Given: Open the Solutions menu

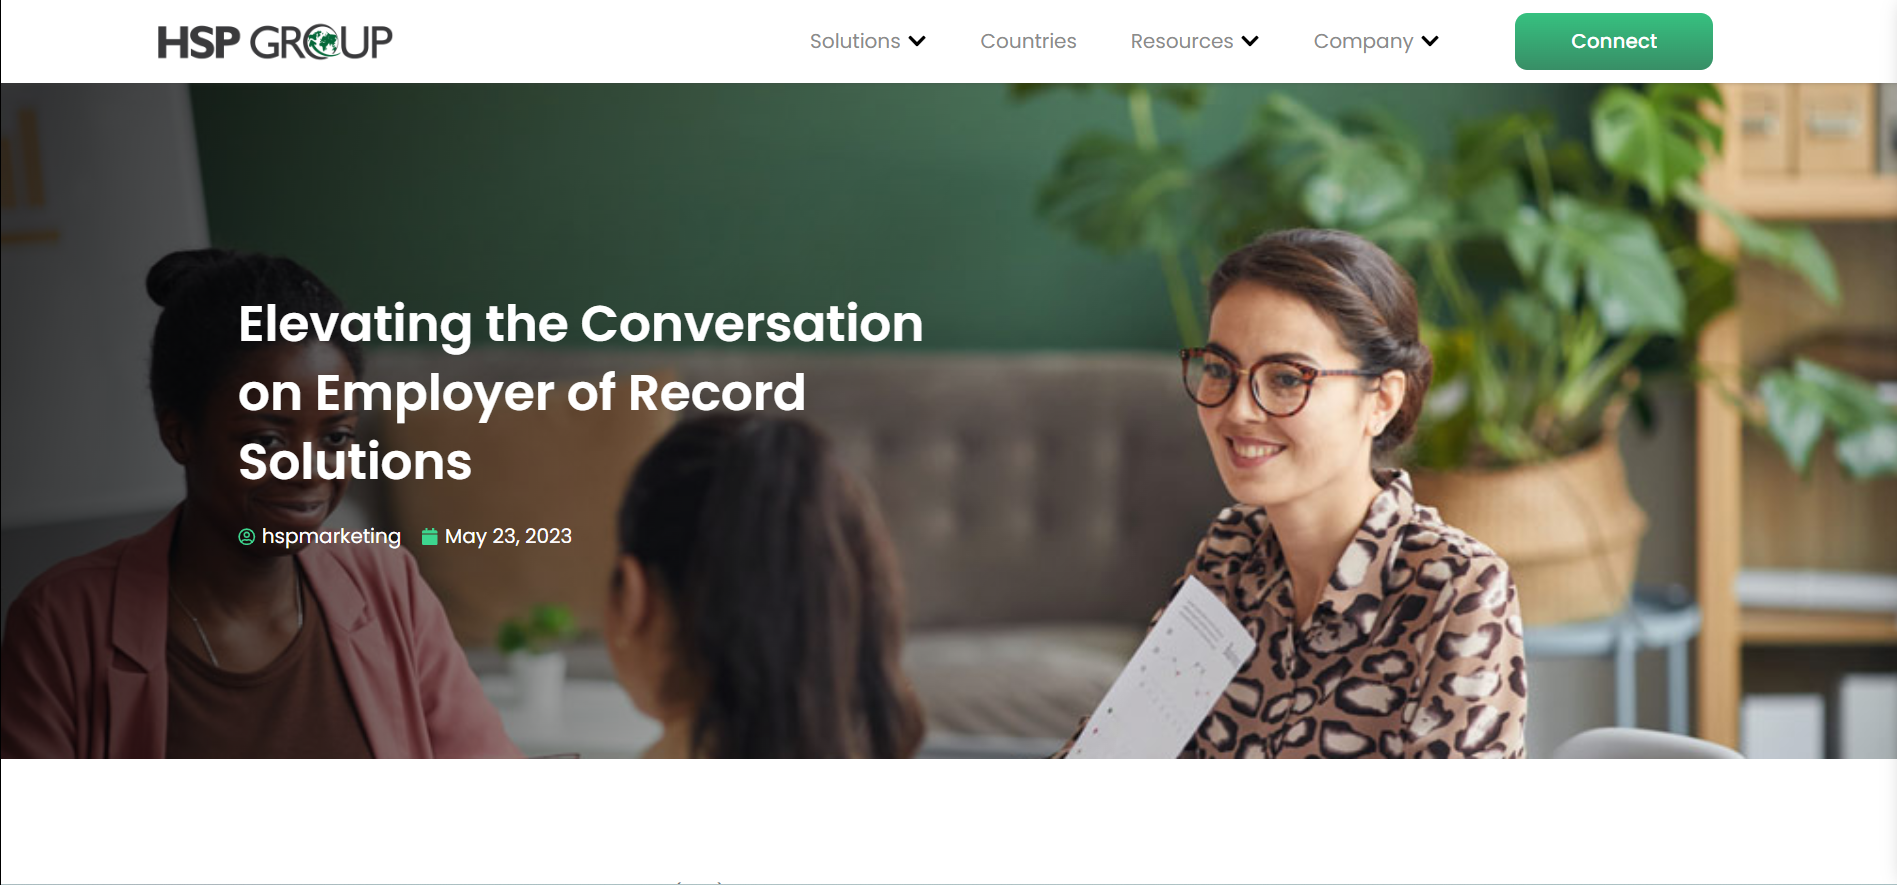Looking at the screenshot, I should pos(855,41).
